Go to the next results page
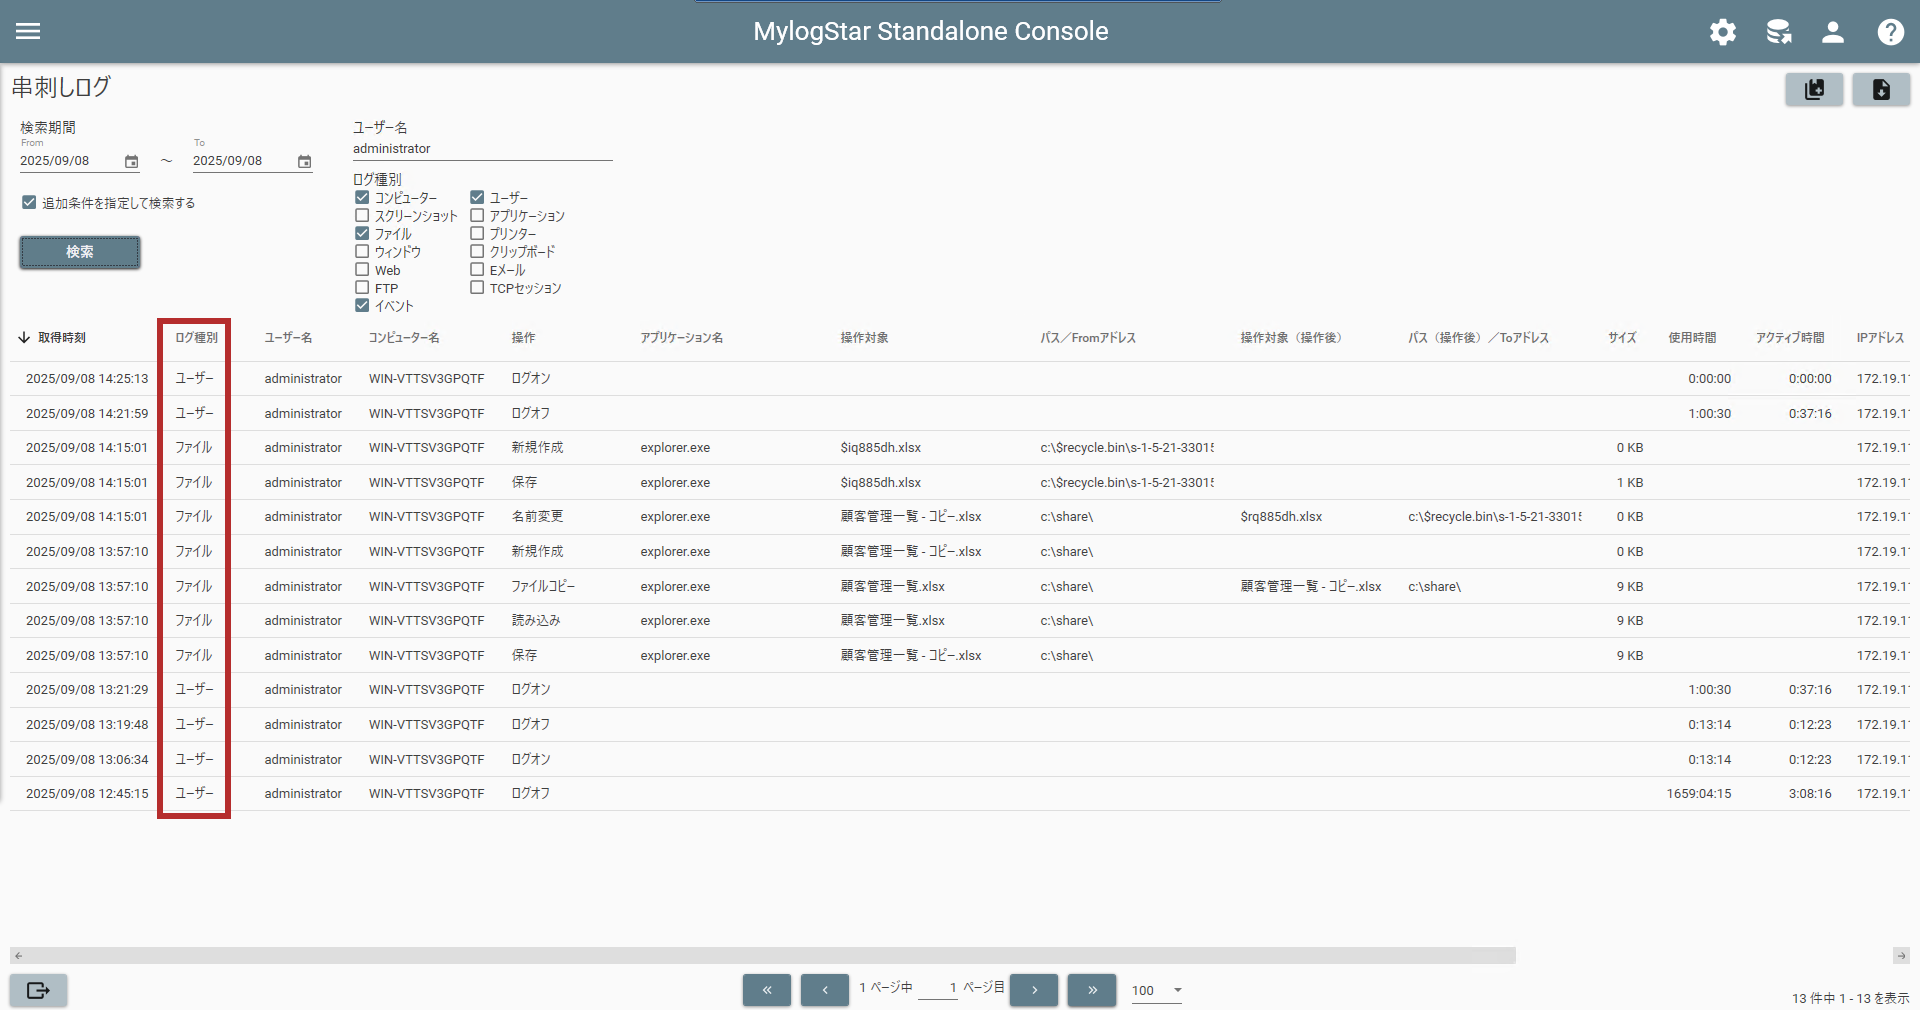 [x=1034, y=990]
